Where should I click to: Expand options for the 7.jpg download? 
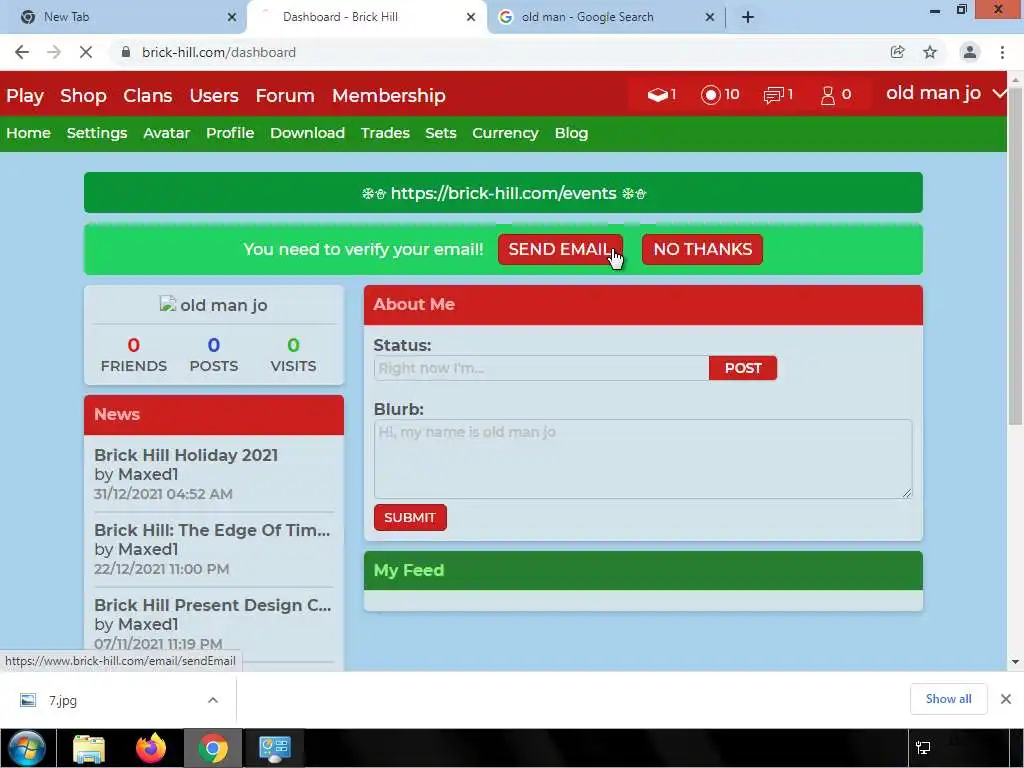[213, 700]
